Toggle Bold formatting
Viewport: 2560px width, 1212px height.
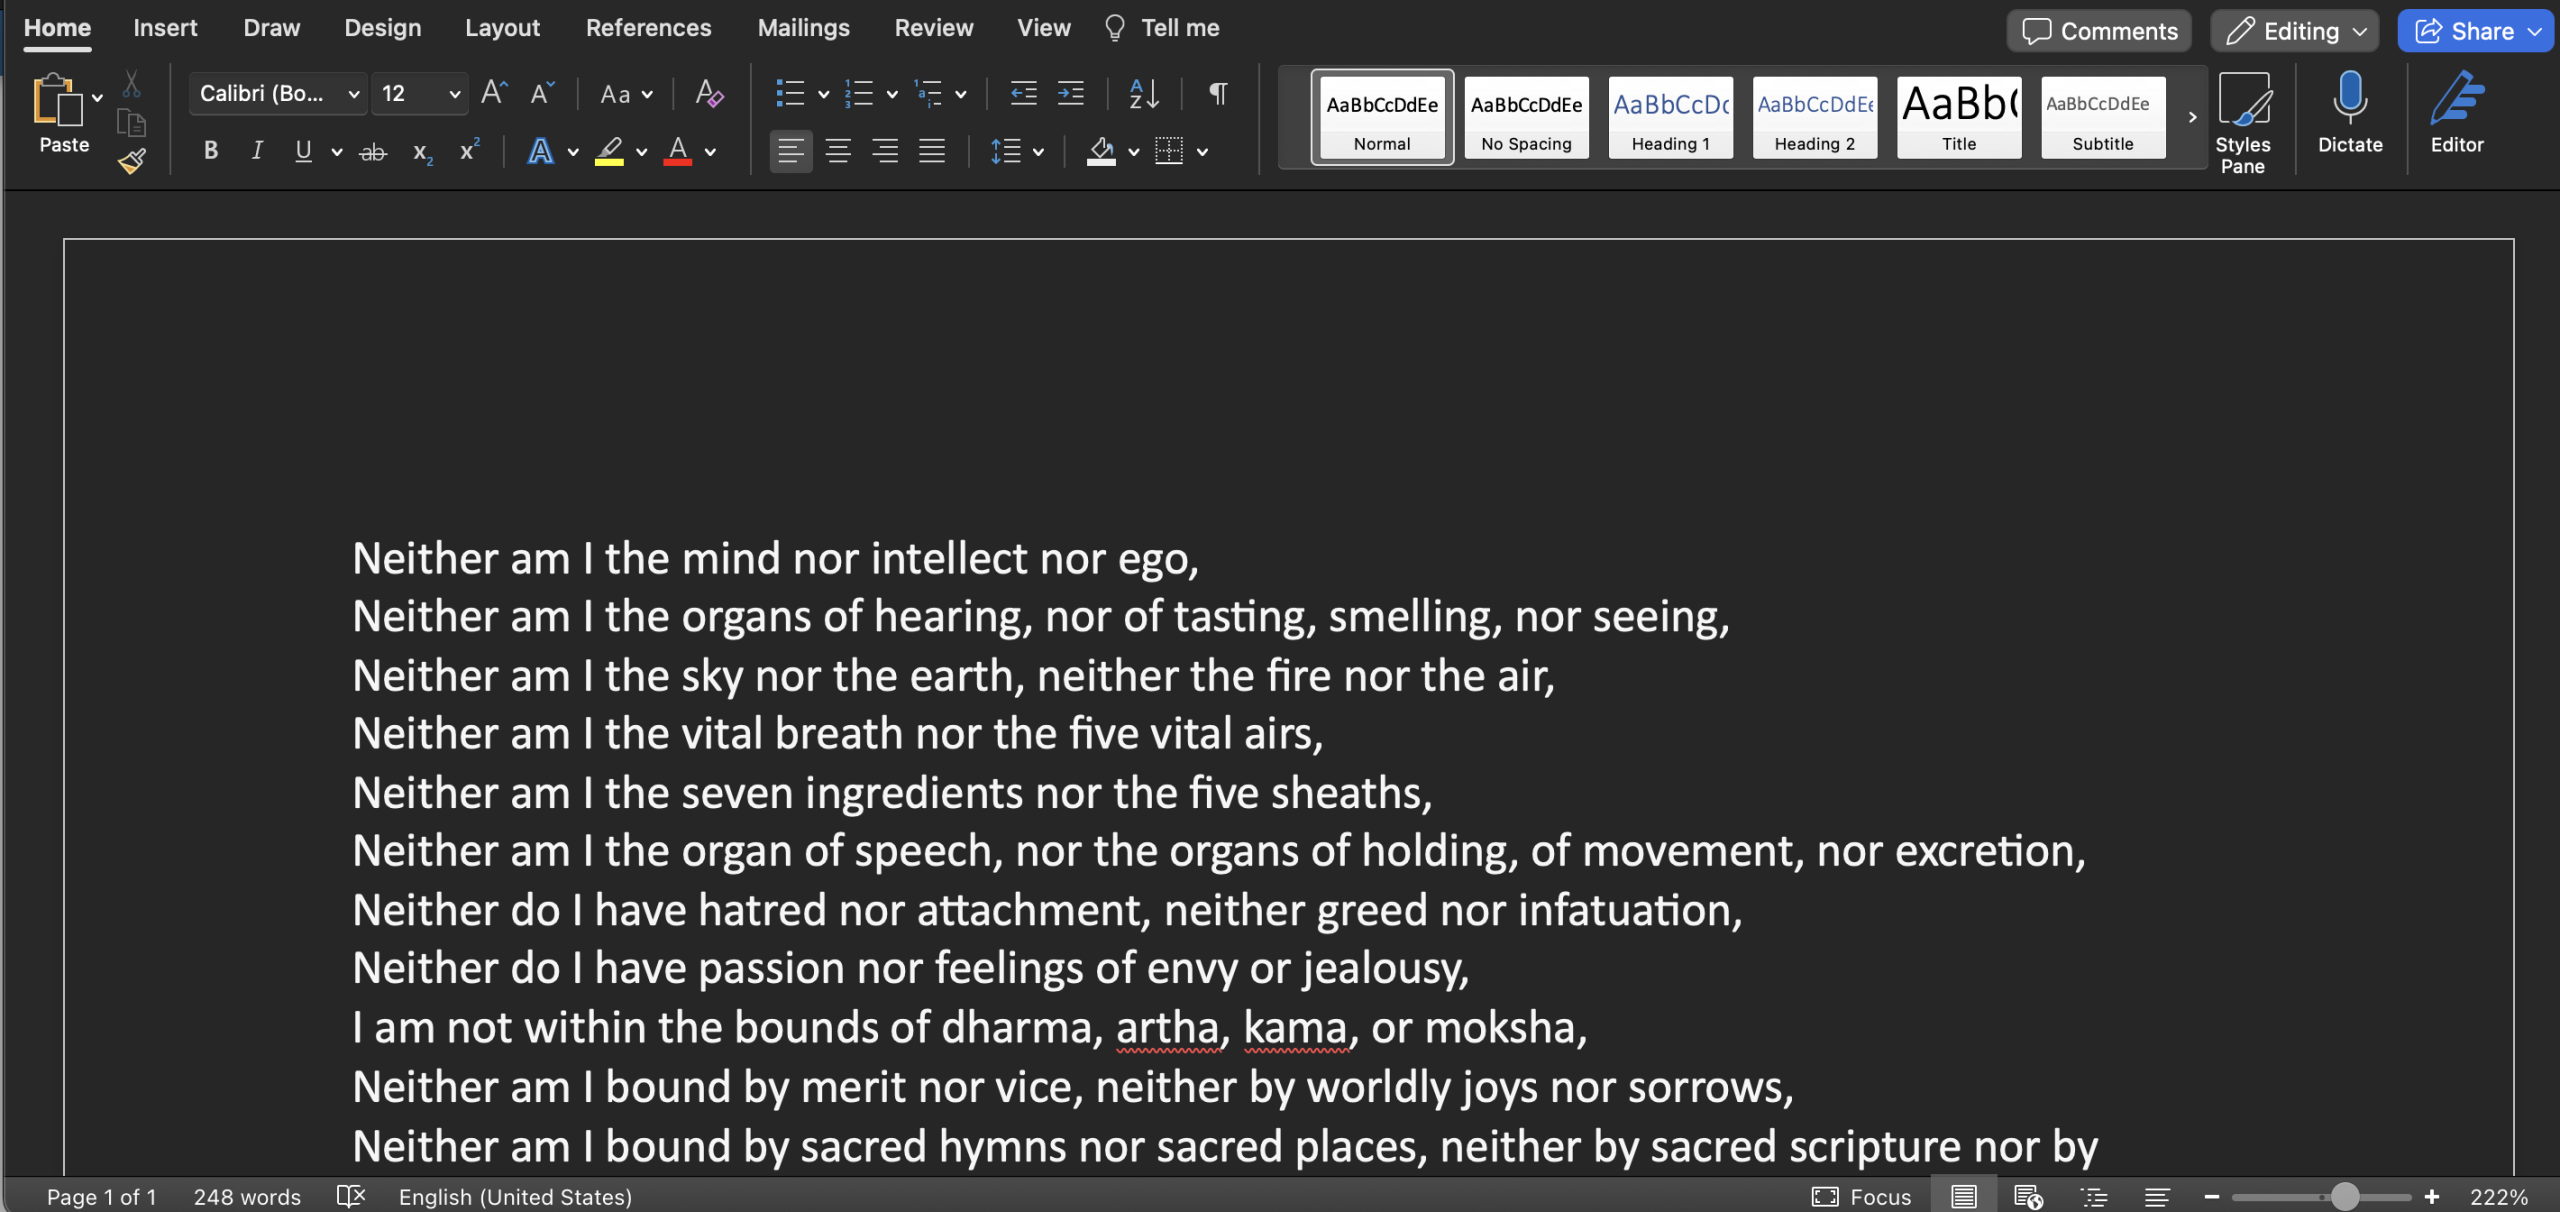[210, 151]
